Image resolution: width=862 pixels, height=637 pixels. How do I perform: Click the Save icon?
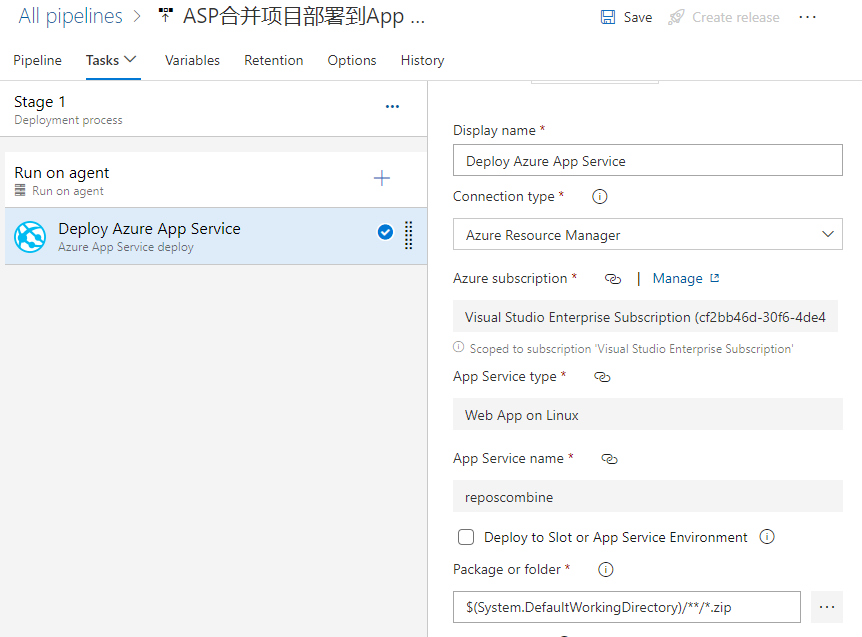click(610, 17)
